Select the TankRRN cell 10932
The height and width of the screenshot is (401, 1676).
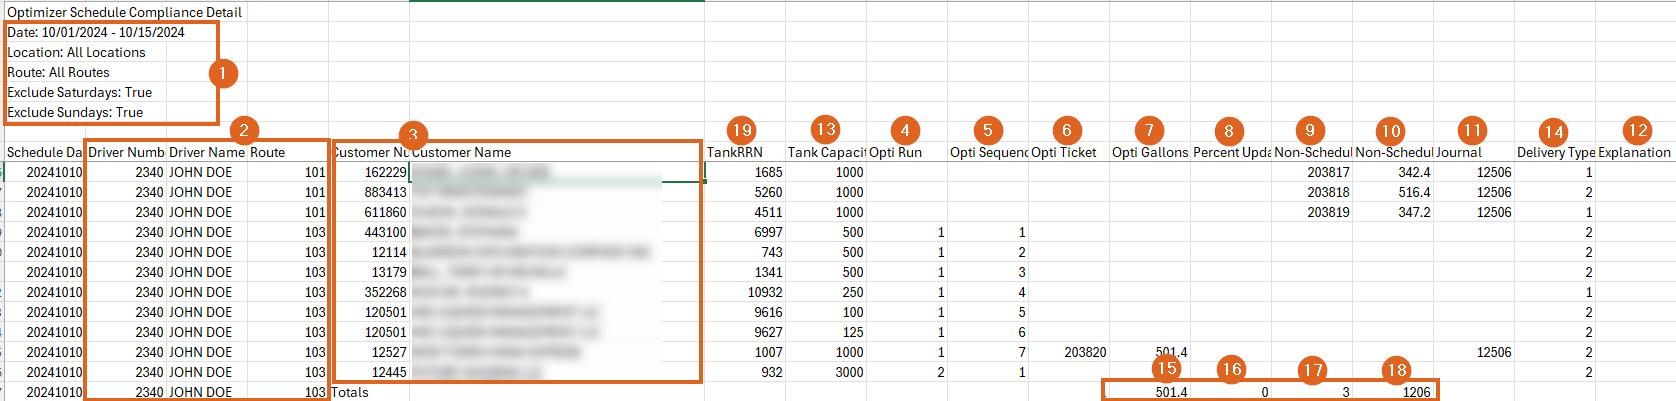745,292
